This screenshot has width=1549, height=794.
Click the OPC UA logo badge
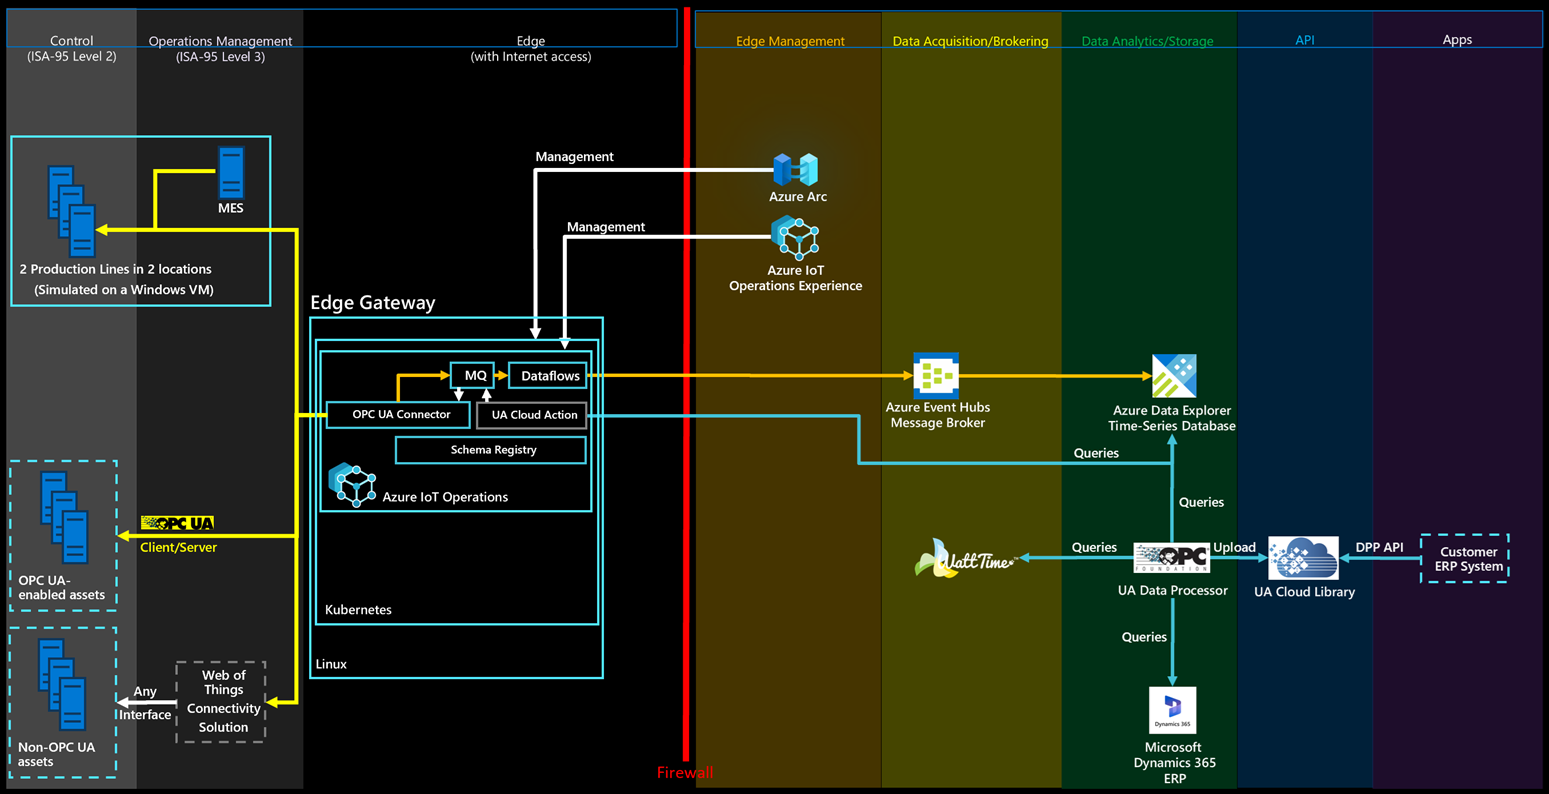click(x=177, y=523)
